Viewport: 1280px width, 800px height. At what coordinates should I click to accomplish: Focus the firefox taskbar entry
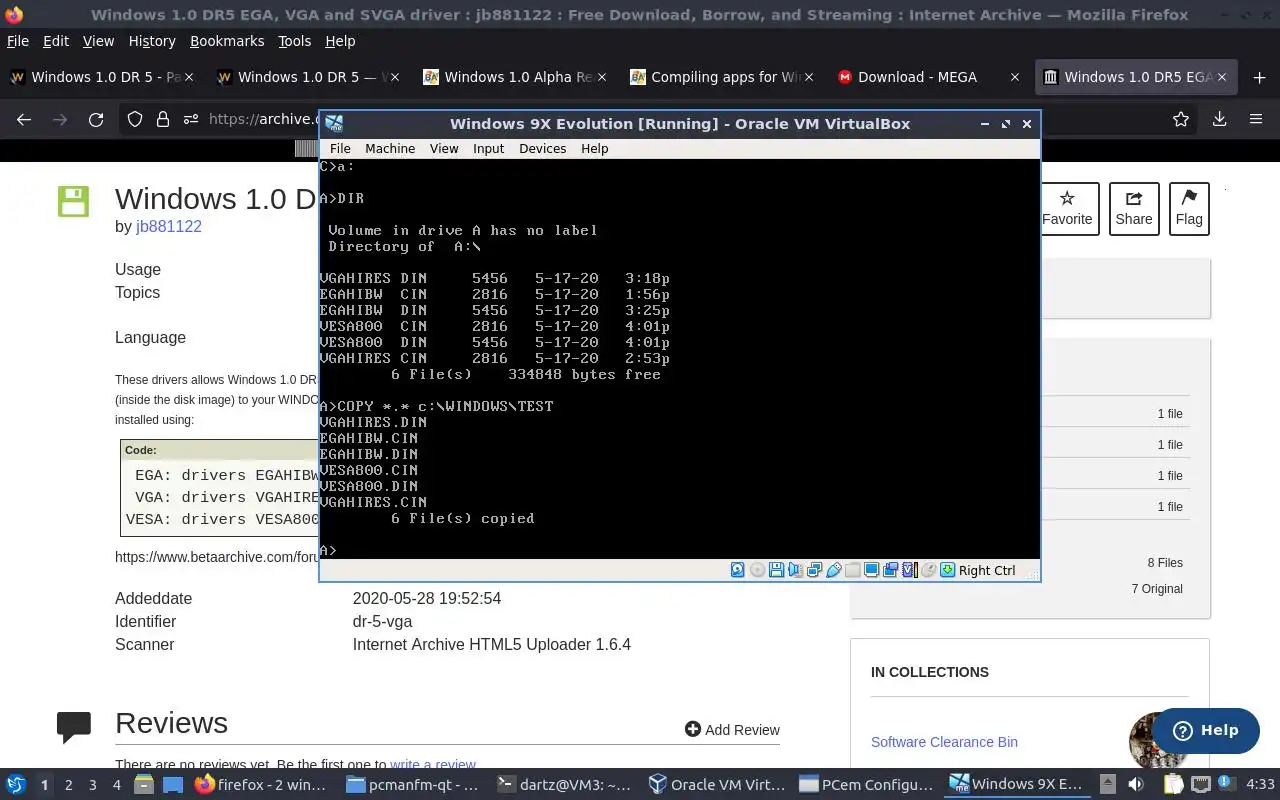262,785
